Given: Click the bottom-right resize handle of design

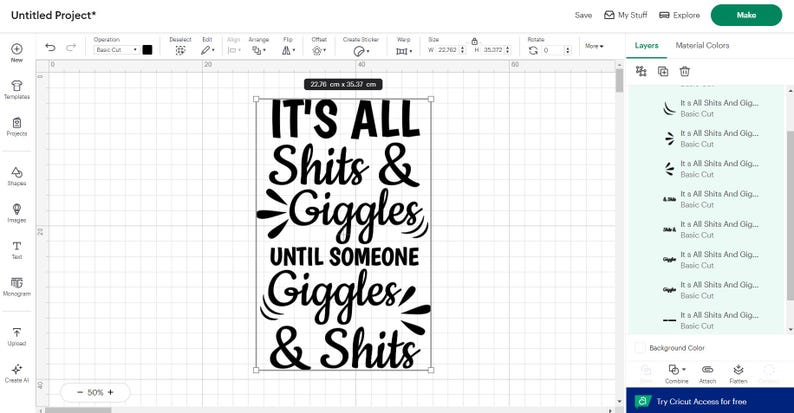Looking at the screenshot, I should pos(431,370).
